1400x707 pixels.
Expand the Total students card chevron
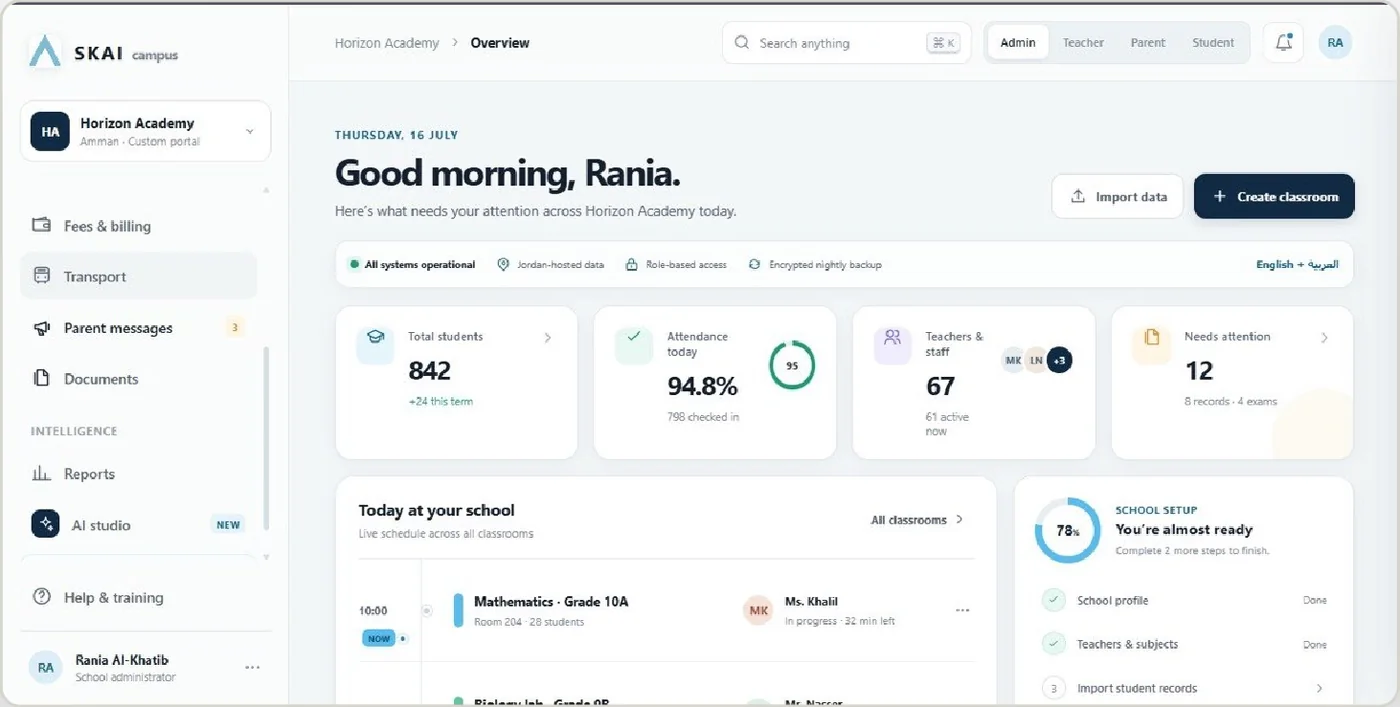pos(547,338)
